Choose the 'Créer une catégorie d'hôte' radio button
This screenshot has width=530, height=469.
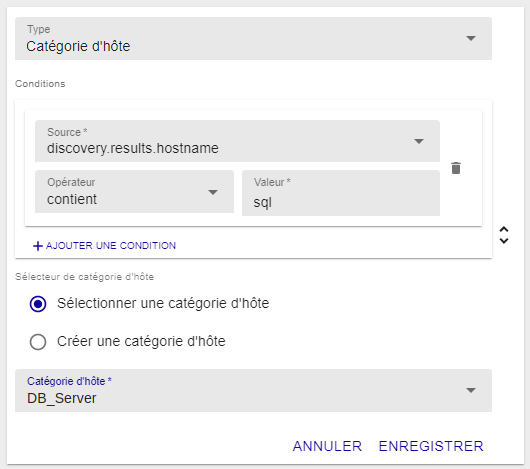[x=38, y=342]
